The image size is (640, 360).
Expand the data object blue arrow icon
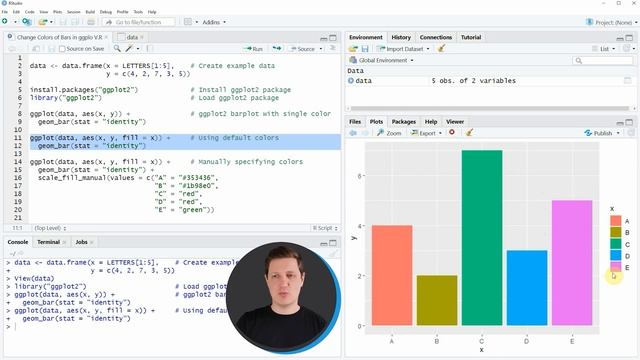tap(351, 81)
